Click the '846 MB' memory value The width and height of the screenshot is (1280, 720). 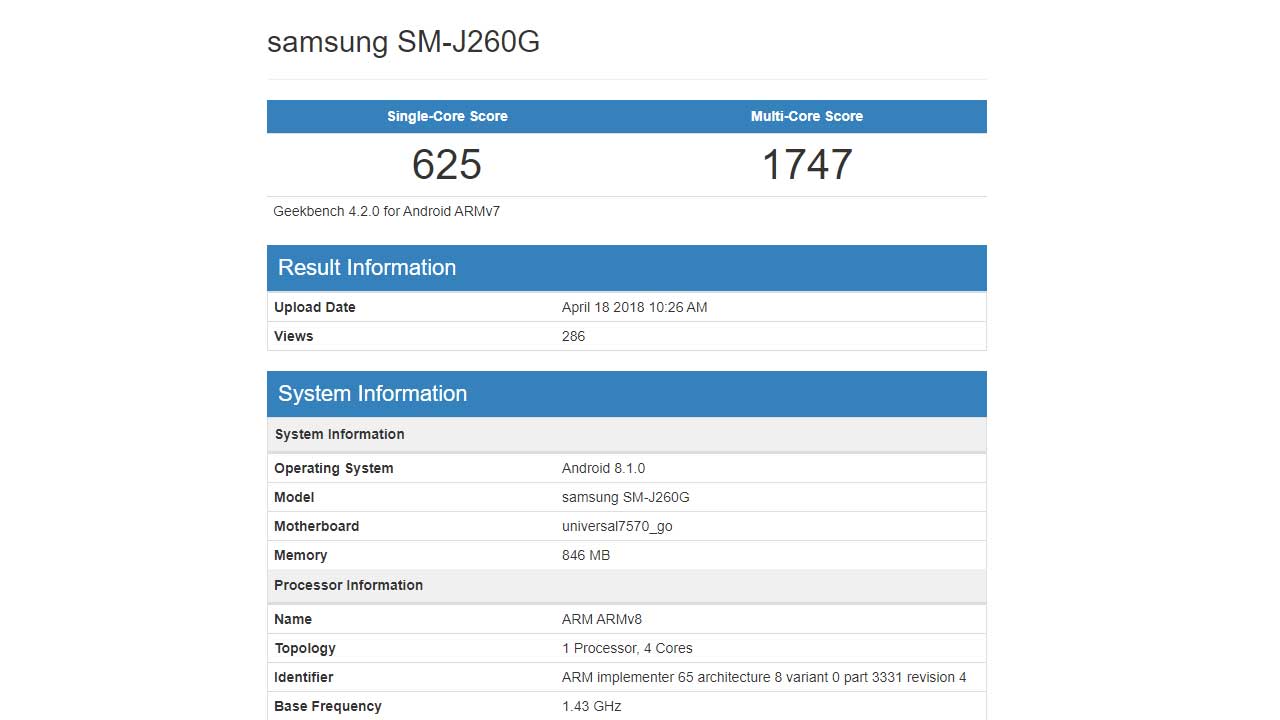[586, 555]
